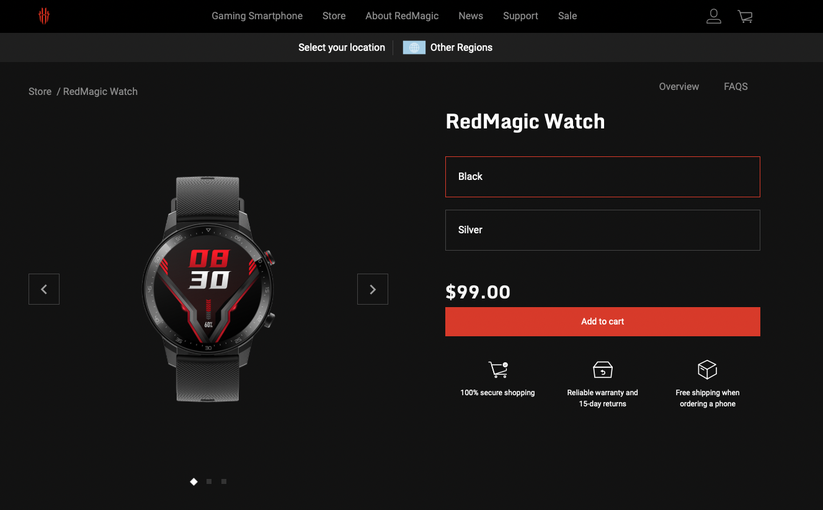Jump to the third carousel image dot
This screenshot has width=823, height=510.
pos(224,481)
